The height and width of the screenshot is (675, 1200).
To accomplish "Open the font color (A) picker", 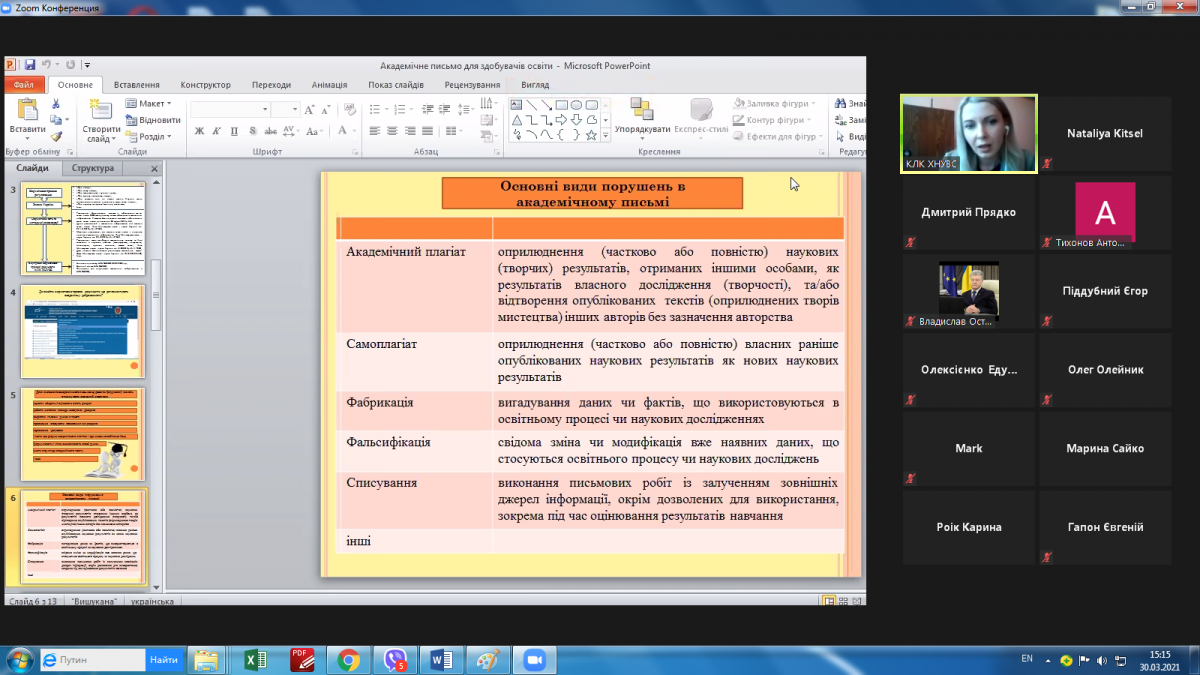I will pyautogui.click(x=341, y=131).
